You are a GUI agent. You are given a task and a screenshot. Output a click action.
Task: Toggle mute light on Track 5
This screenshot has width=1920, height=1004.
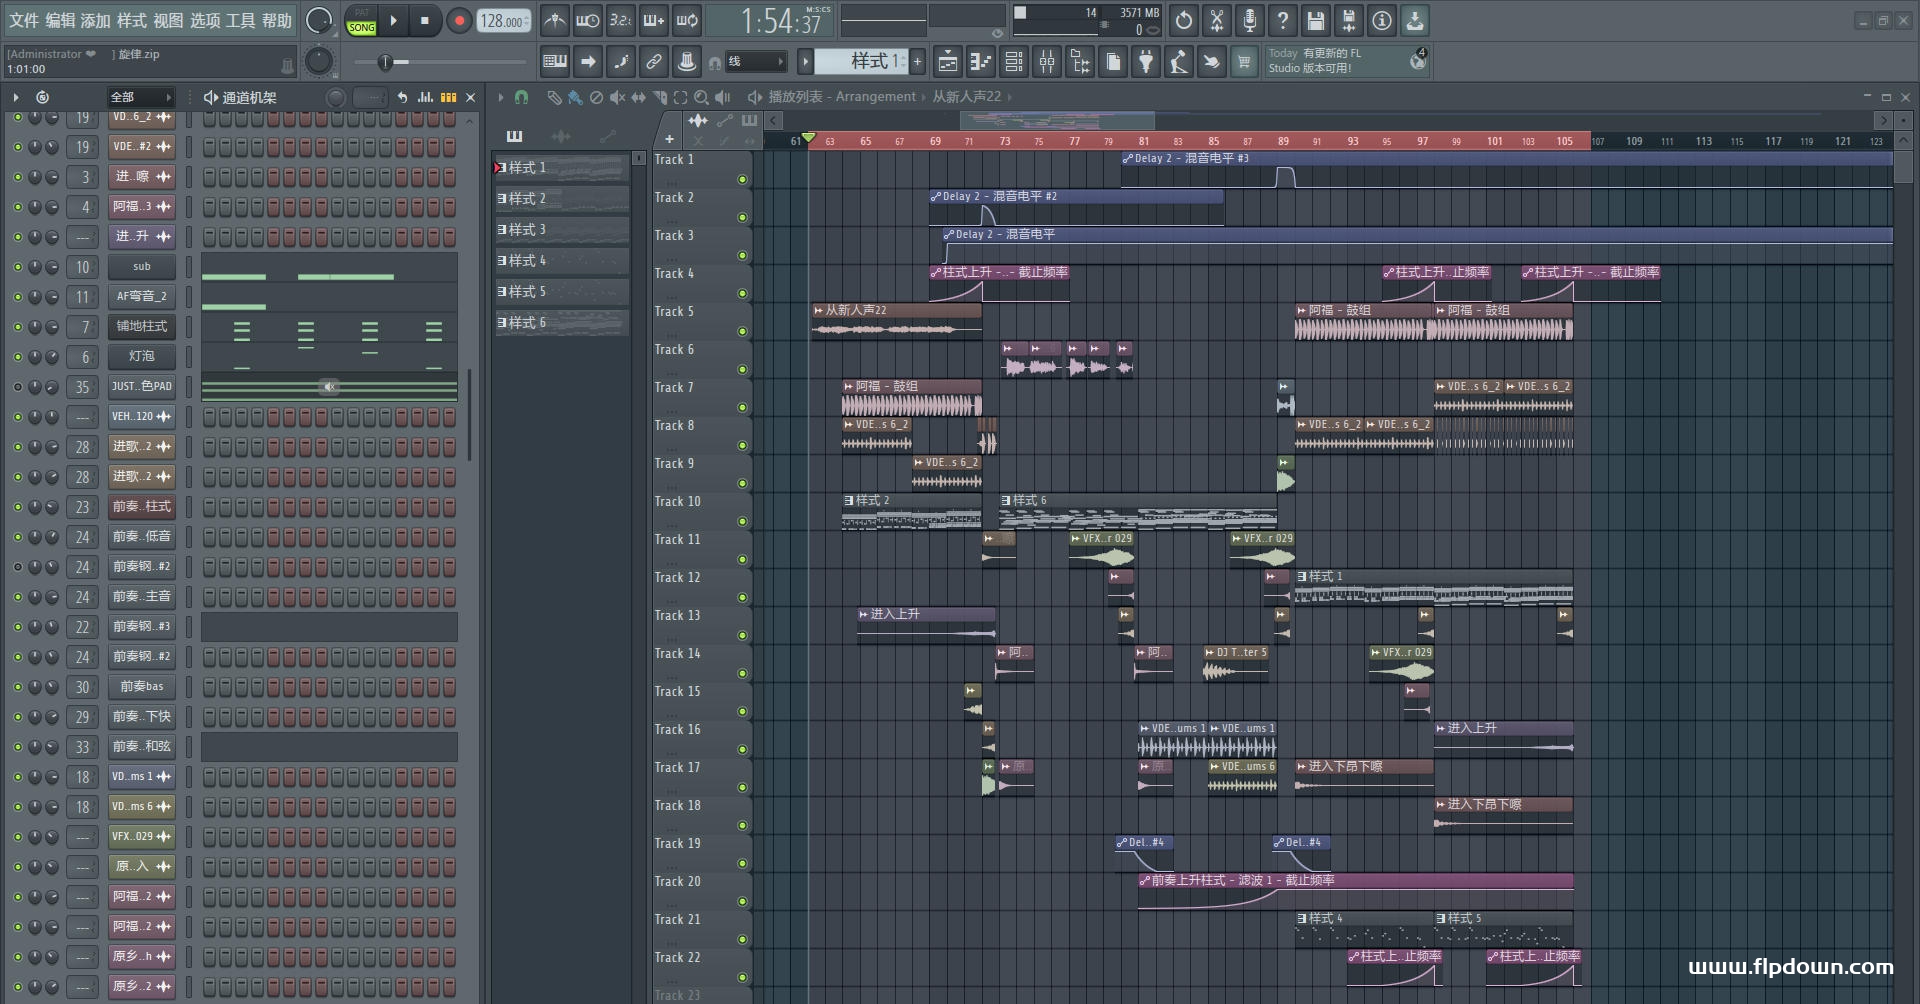coord(742,331)
